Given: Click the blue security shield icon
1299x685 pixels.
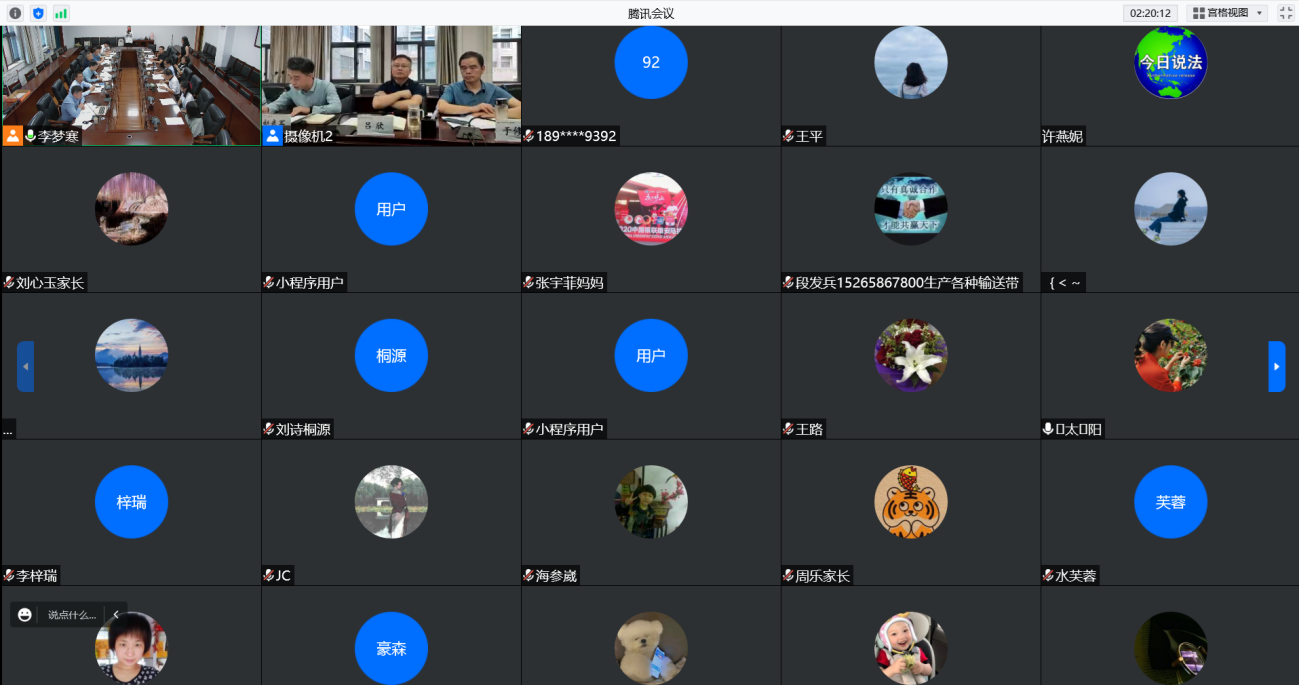Looking at the screenshot, I should (38, 13).
